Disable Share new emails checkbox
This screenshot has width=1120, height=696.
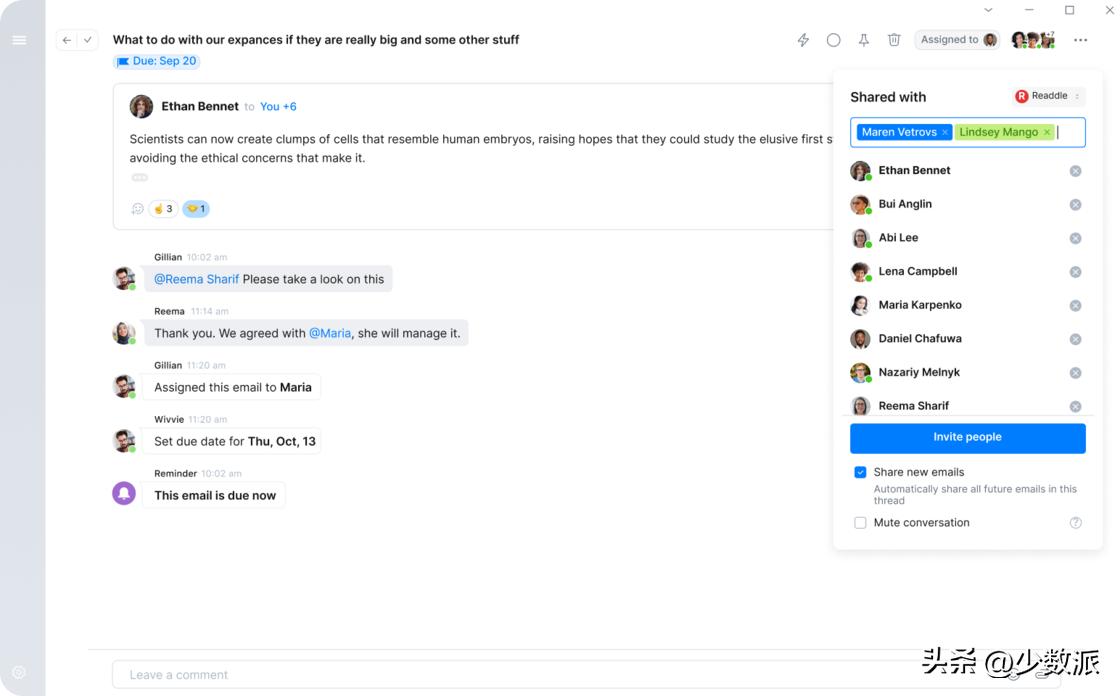click(860, 472)
